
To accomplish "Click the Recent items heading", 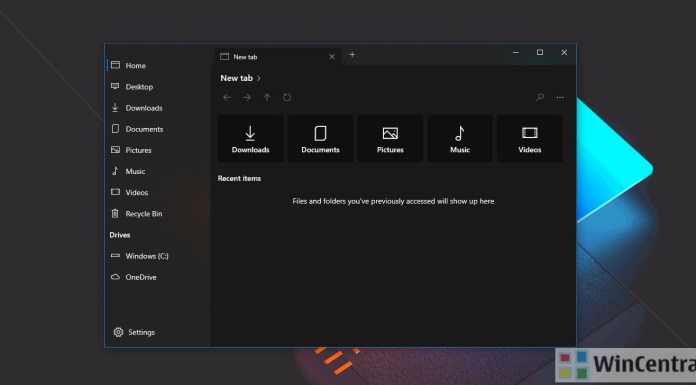I will click(239, 178).
